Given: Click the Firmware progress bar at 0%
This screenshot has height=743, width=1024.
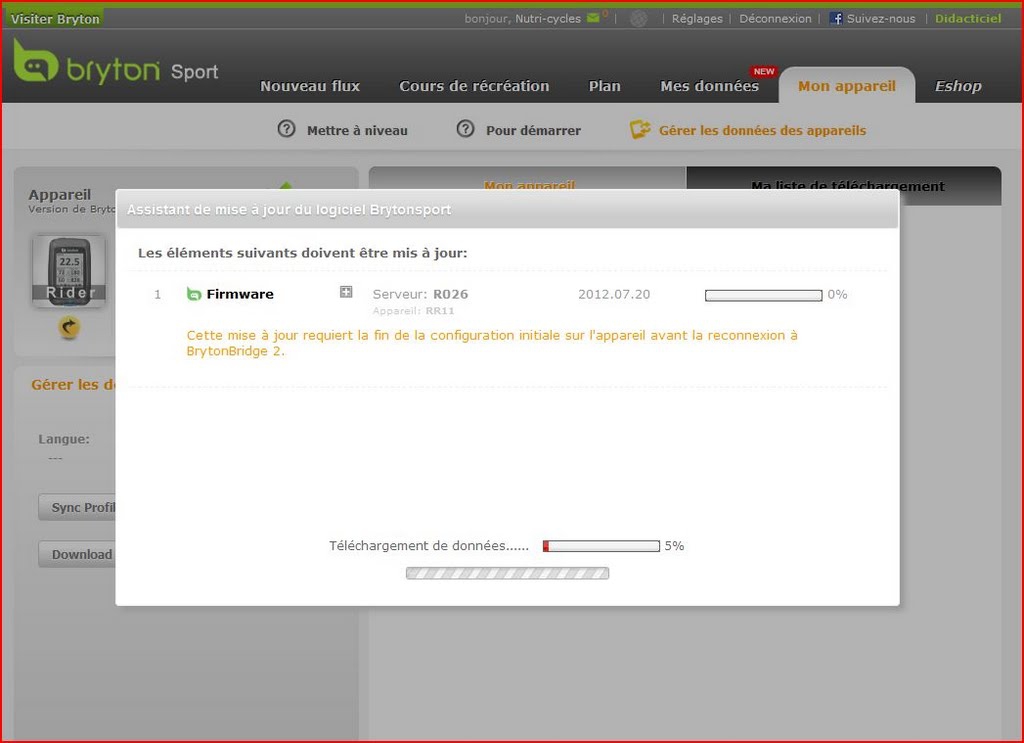Looking at the screenshot, I should tap(763, 295).
